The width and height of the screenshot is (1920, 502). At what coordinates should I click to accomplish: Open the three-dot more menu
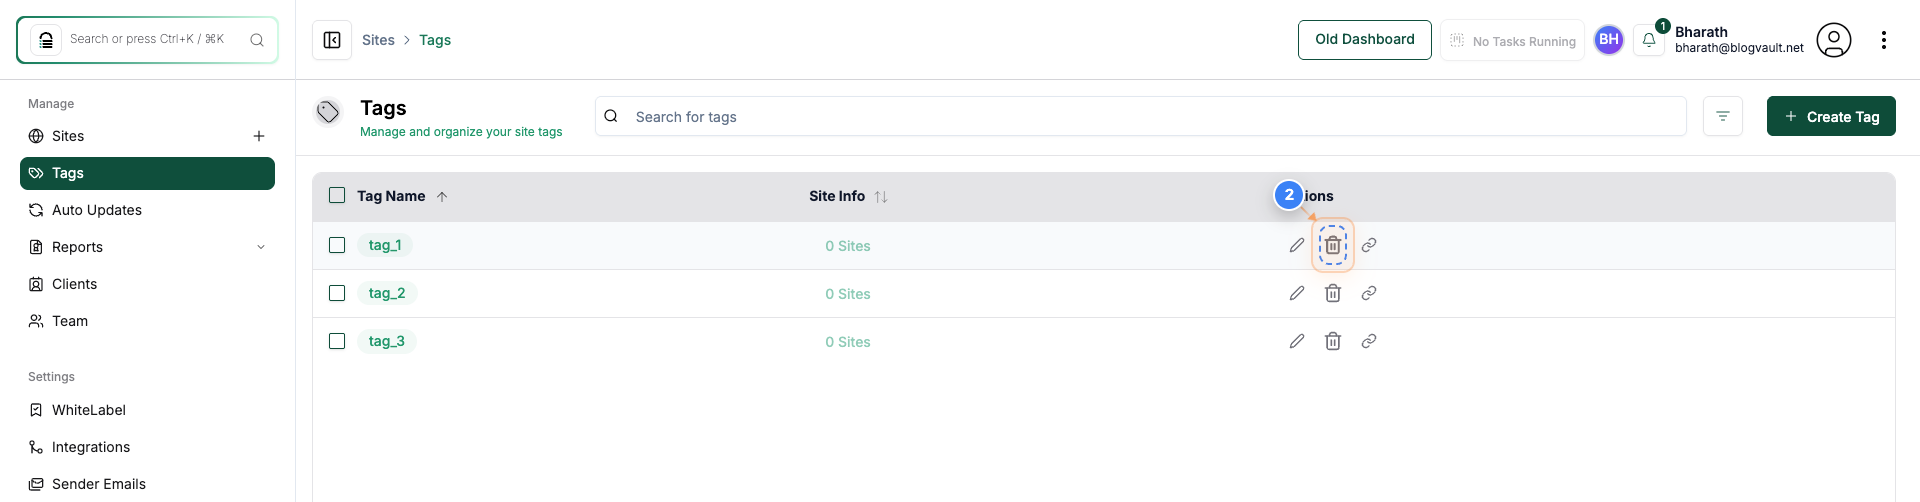click(1884, 40)
